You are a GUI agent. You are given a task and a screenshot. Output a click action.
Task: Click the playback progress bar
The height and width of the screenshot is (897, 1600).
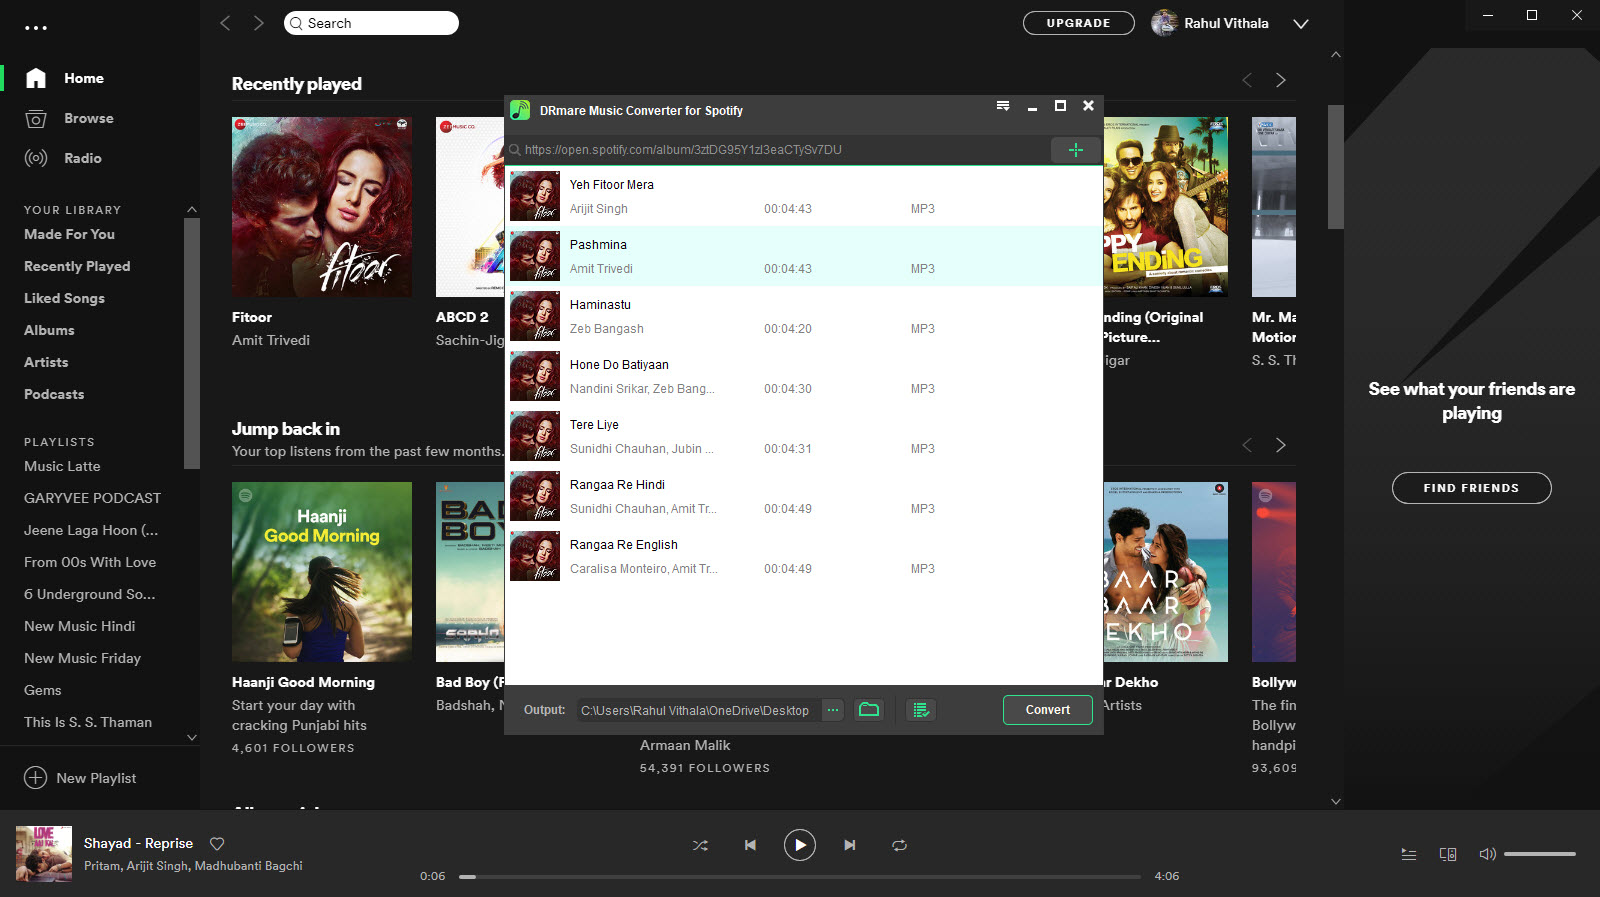click(800, 876)
